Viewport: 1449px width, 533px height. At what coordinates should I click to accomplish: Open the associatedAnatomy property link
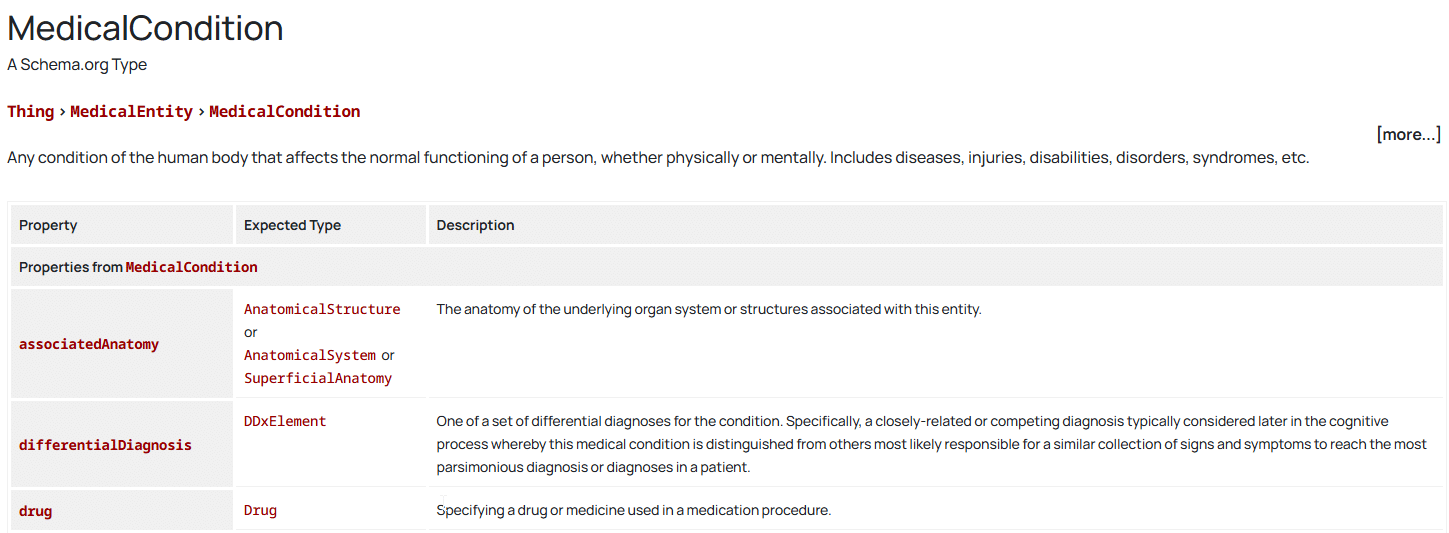[x=89, y=344]
